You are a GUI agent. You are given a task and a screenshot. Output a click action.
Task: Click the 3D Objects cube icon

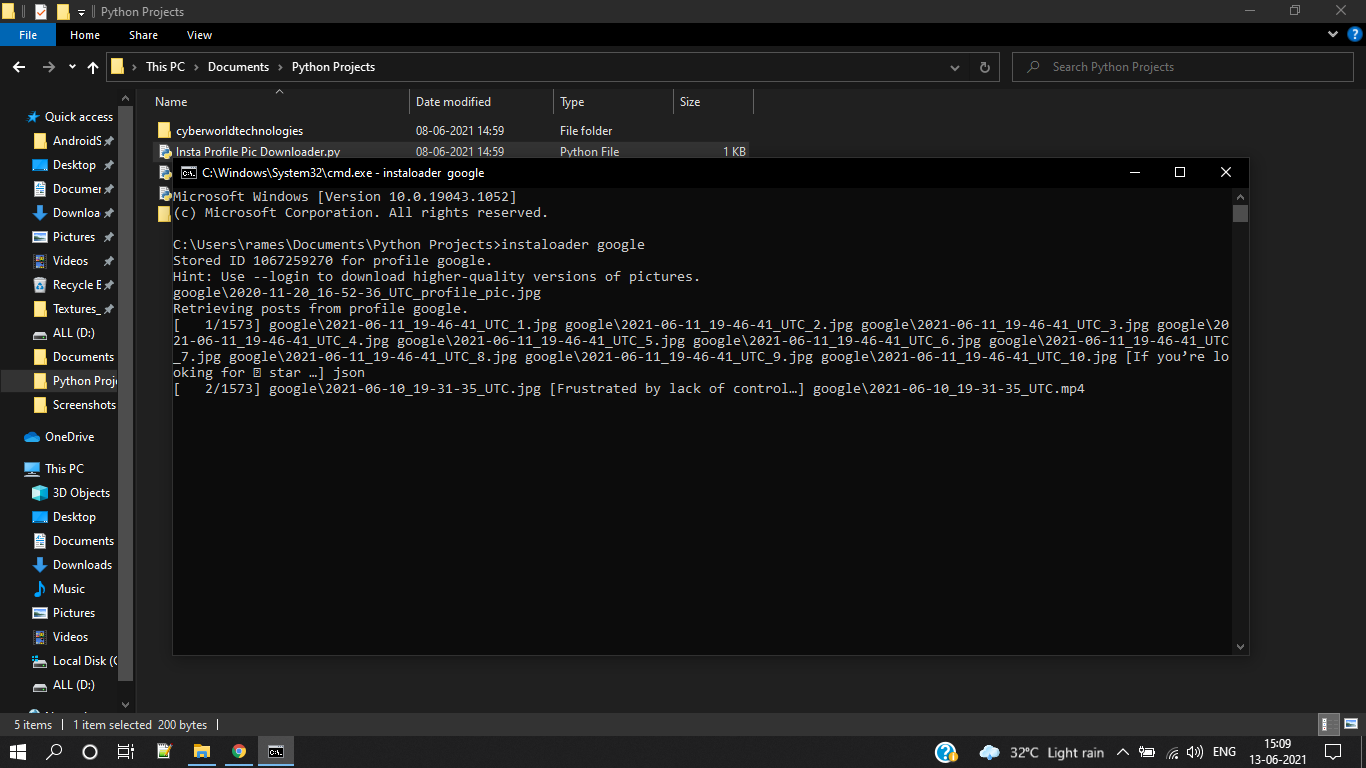tap(40, 493)
